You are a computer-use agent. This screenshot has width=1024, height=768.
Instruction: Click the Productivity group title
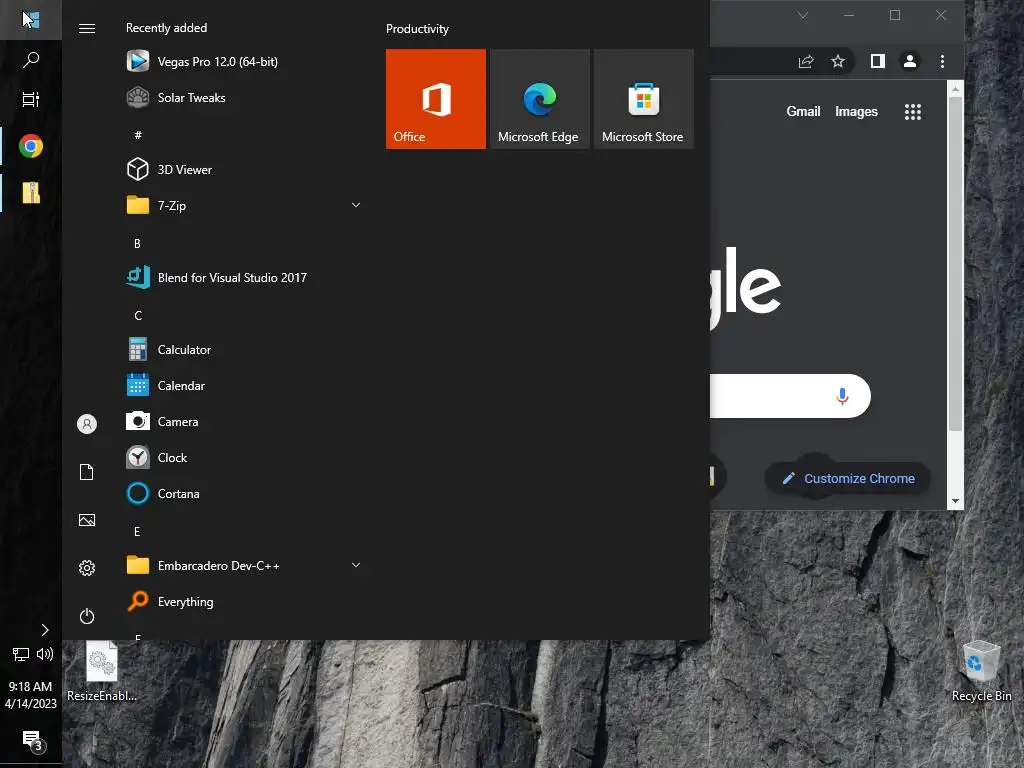point(417,29)
